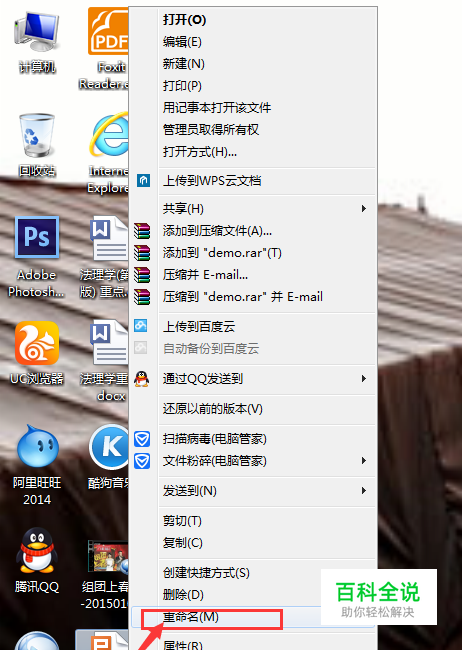The height and width of the screenshot is (650, 462).
Task: Click WinRAR icon beside 压缩到 "demo.rar" 并 E-mail
Action: point(142,296)
